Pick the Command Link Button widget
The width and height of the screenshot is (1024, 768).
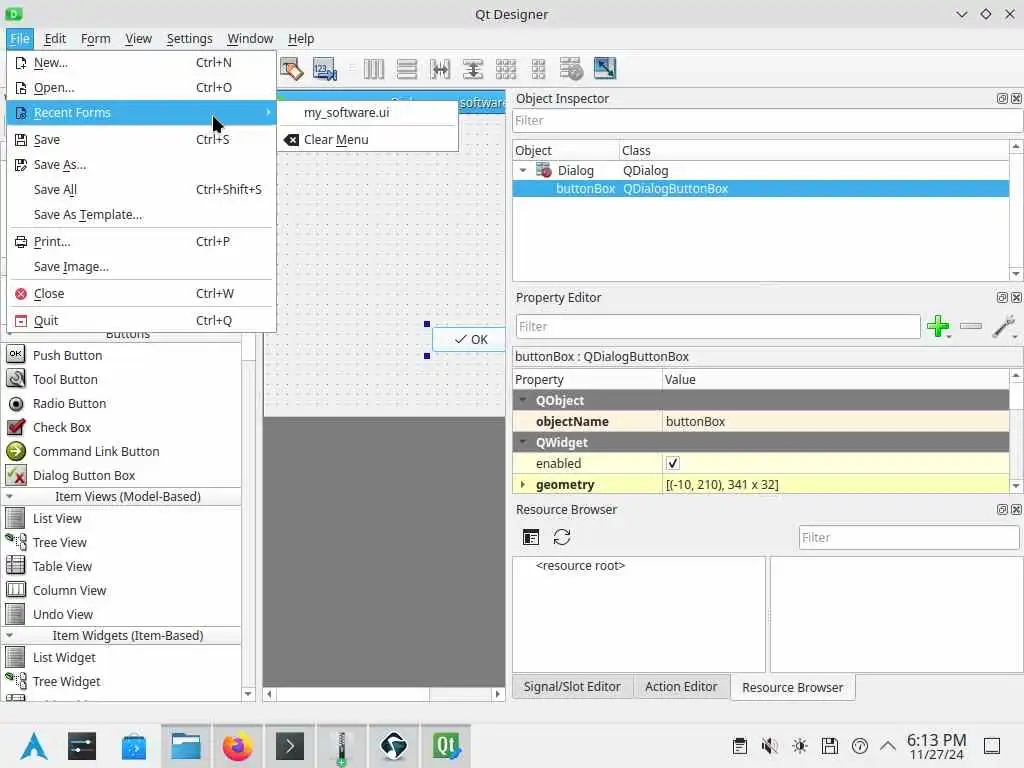tap(96, 452)
